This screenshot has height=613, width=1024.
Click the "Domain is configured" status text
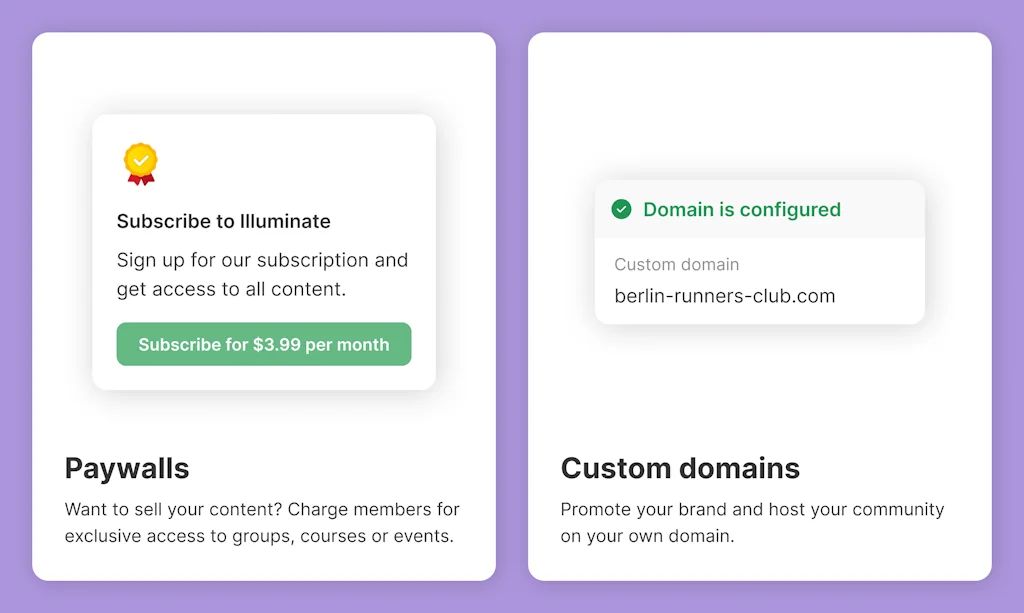pos(741,209)
